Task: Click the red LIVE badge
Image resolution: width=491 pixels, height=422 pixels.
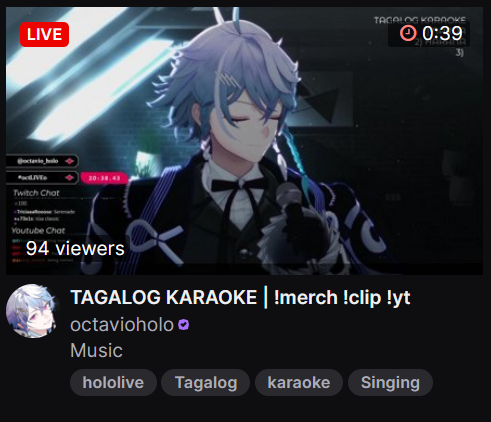Action: (x=44, y=34)
